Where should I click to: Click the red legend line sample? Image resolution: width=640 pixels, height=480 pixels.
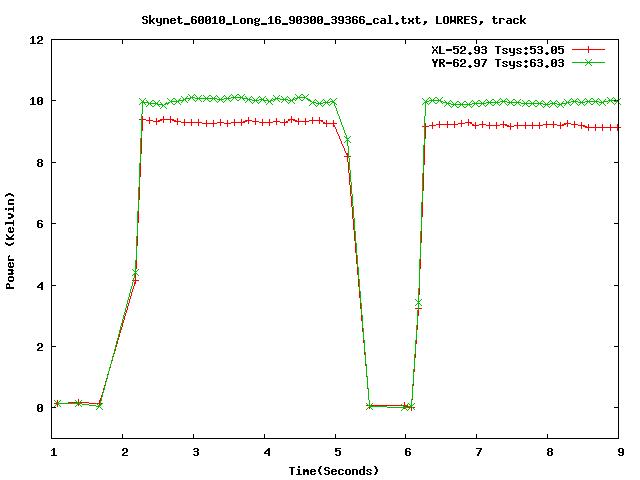pyautogui.click(x=588, y=50)
